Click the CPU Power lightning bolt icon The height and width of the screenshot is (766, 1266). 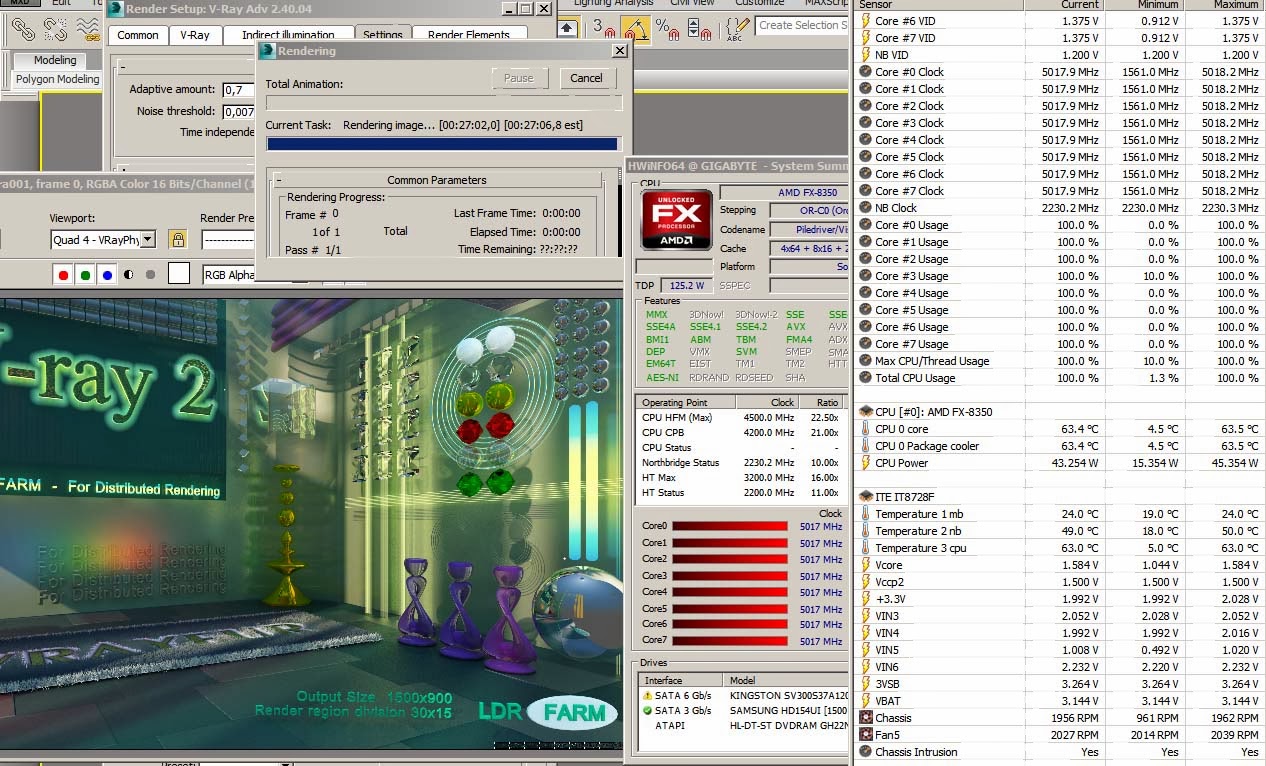tap(866, 463)
